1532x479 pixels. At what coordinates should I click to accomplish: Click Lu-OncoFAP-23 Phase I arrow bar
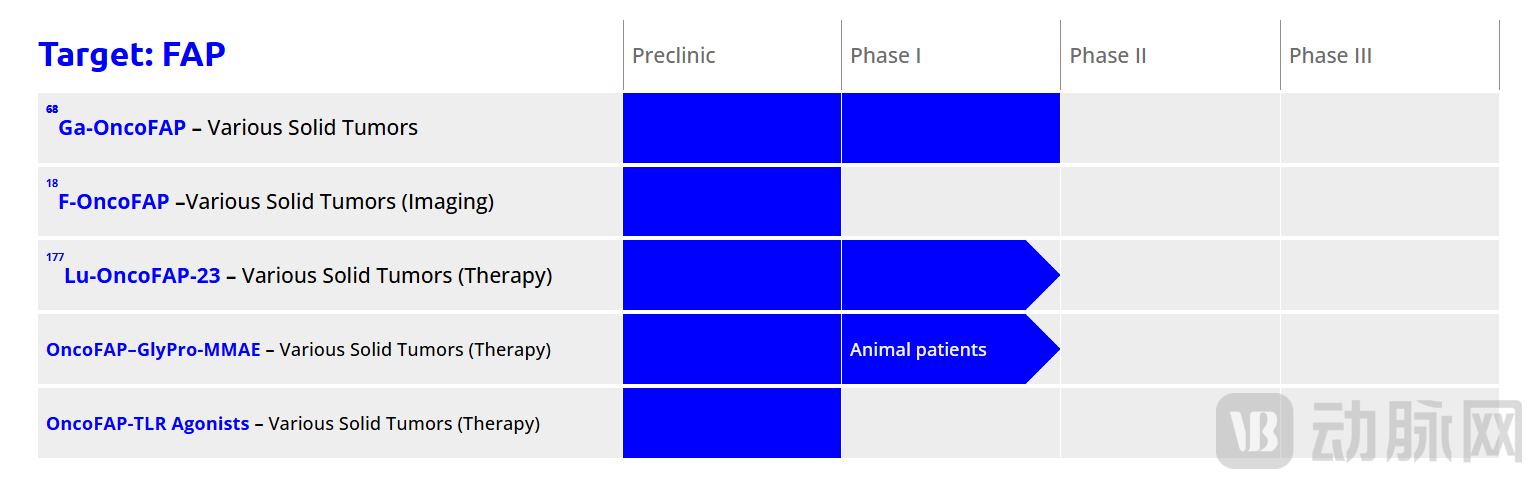click(950, 275)
